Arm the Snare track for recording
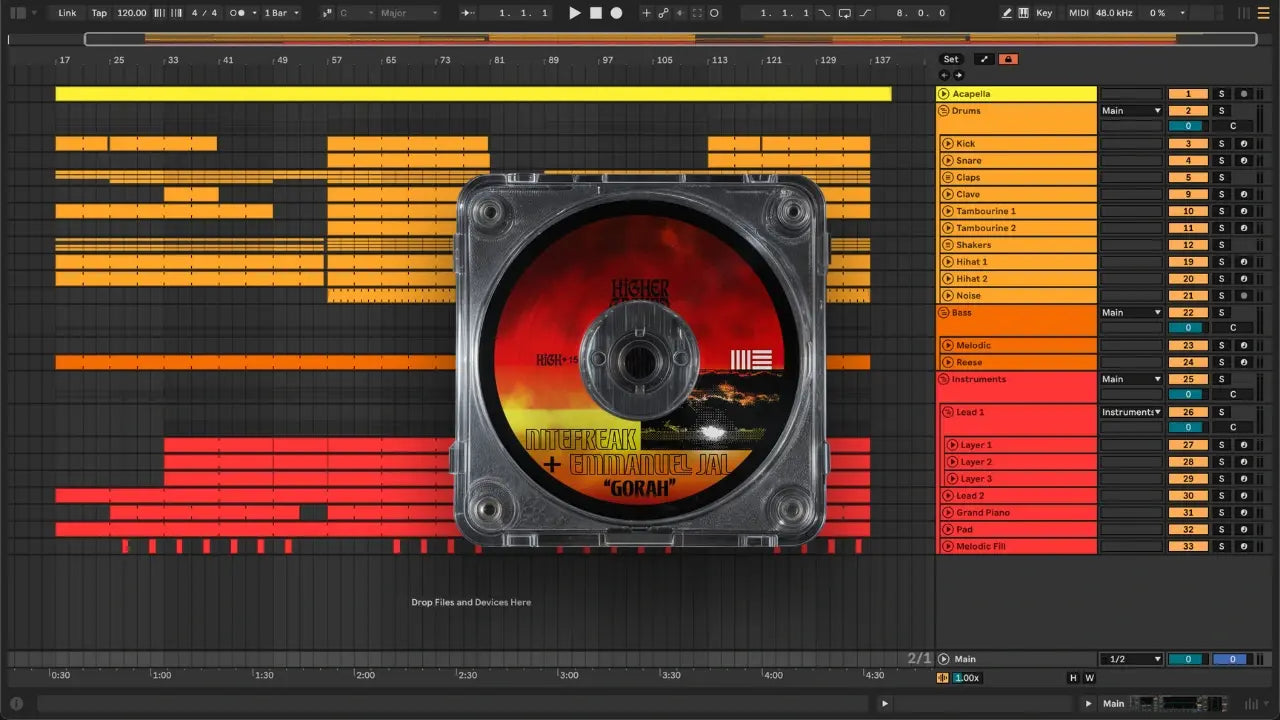The image size is (1280, 720). (x=1244, y=161)
